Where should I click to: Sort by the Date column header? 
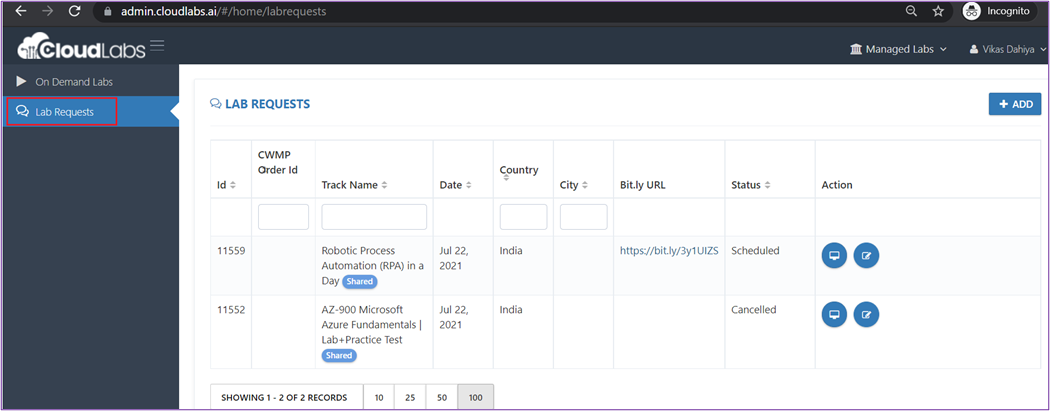click(x=455, y=185)
